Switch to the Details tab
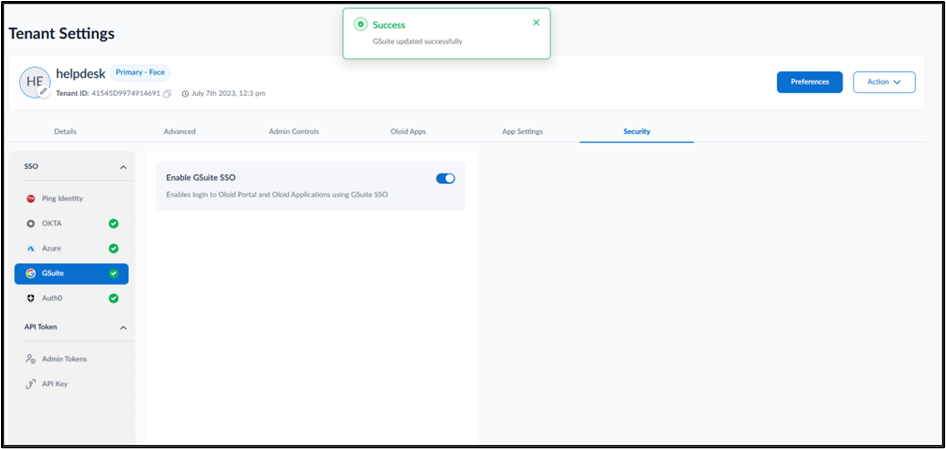946x449 pixels. [x=65, y=132]
